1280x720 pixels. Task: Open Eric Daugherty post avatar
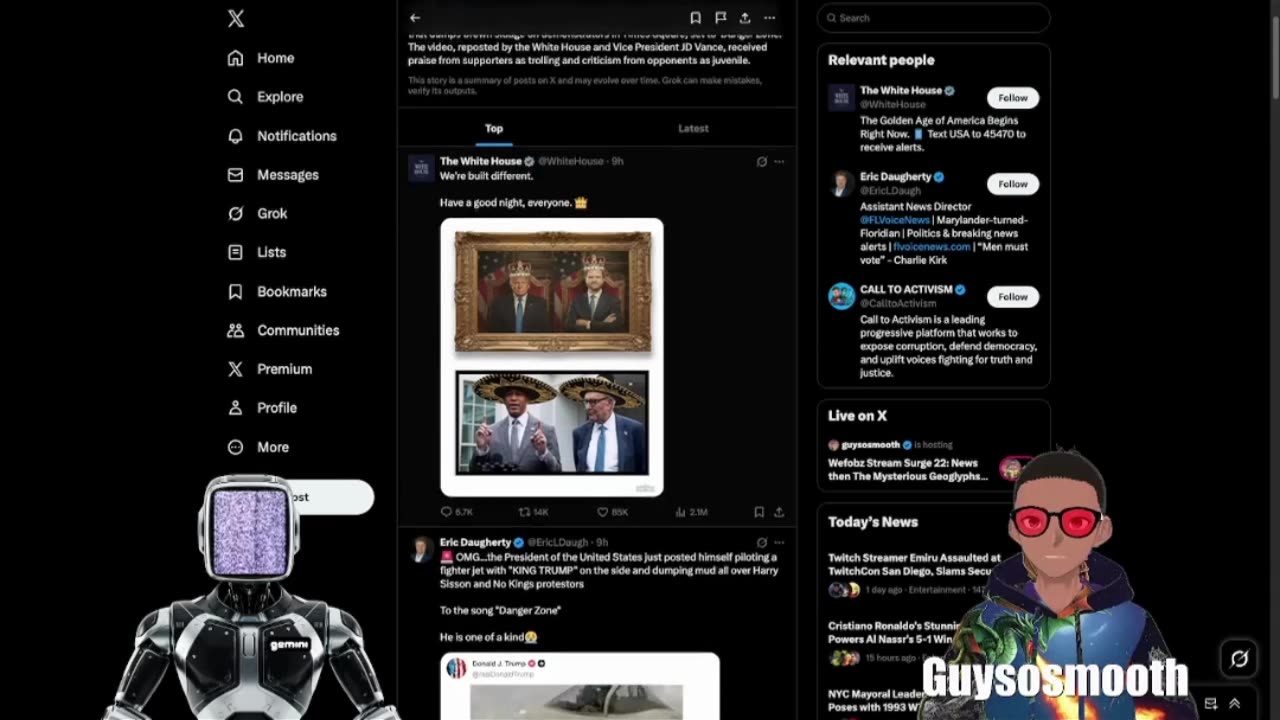coord(421,549)
